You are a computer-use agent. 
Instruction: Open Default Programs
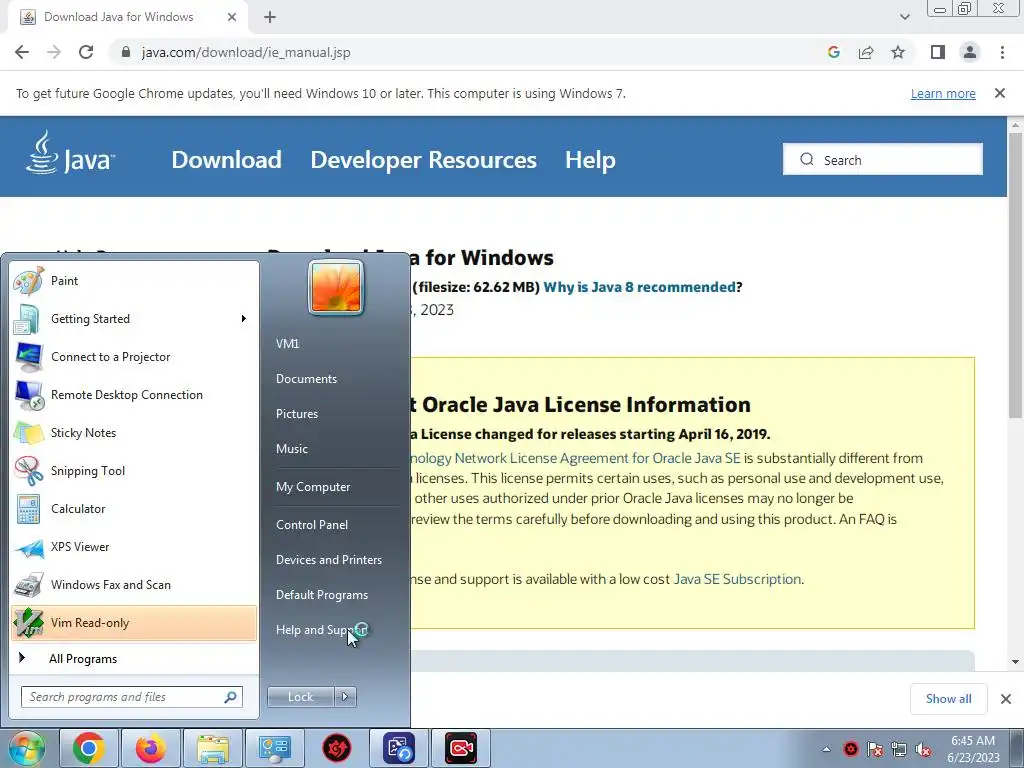[x=321, y=595]
